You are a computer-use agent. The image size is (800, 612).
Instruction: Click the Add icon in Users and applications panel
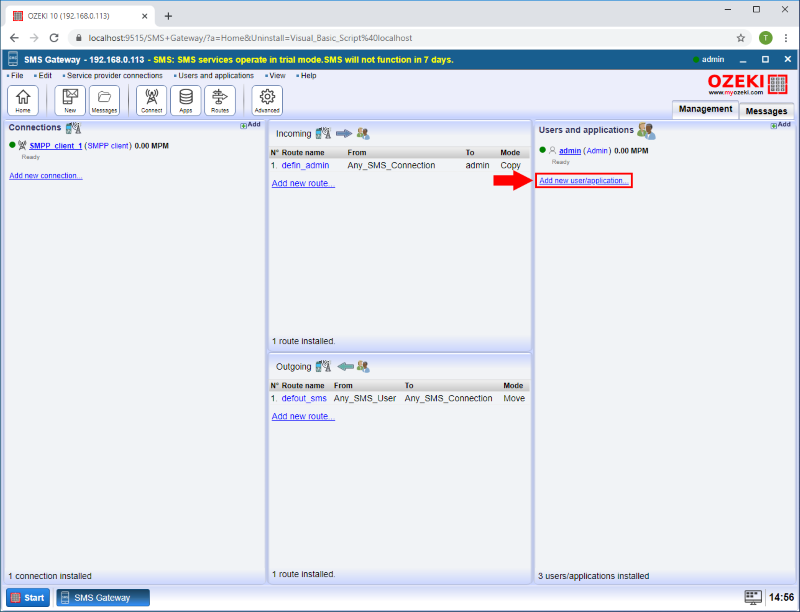tap(781, 125)
